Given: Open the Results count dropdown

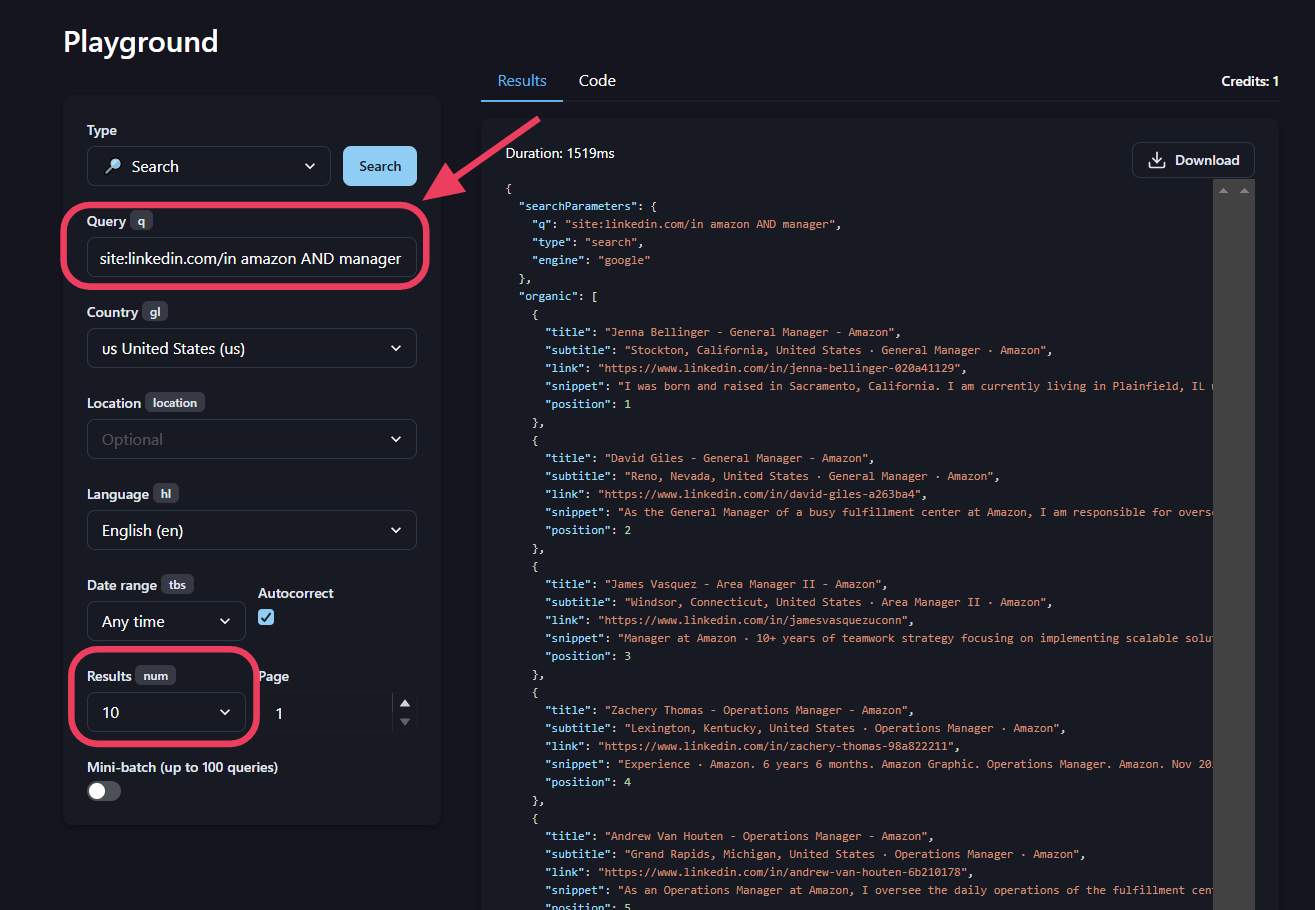Looking at the screenshot, I should pos(165,712).
